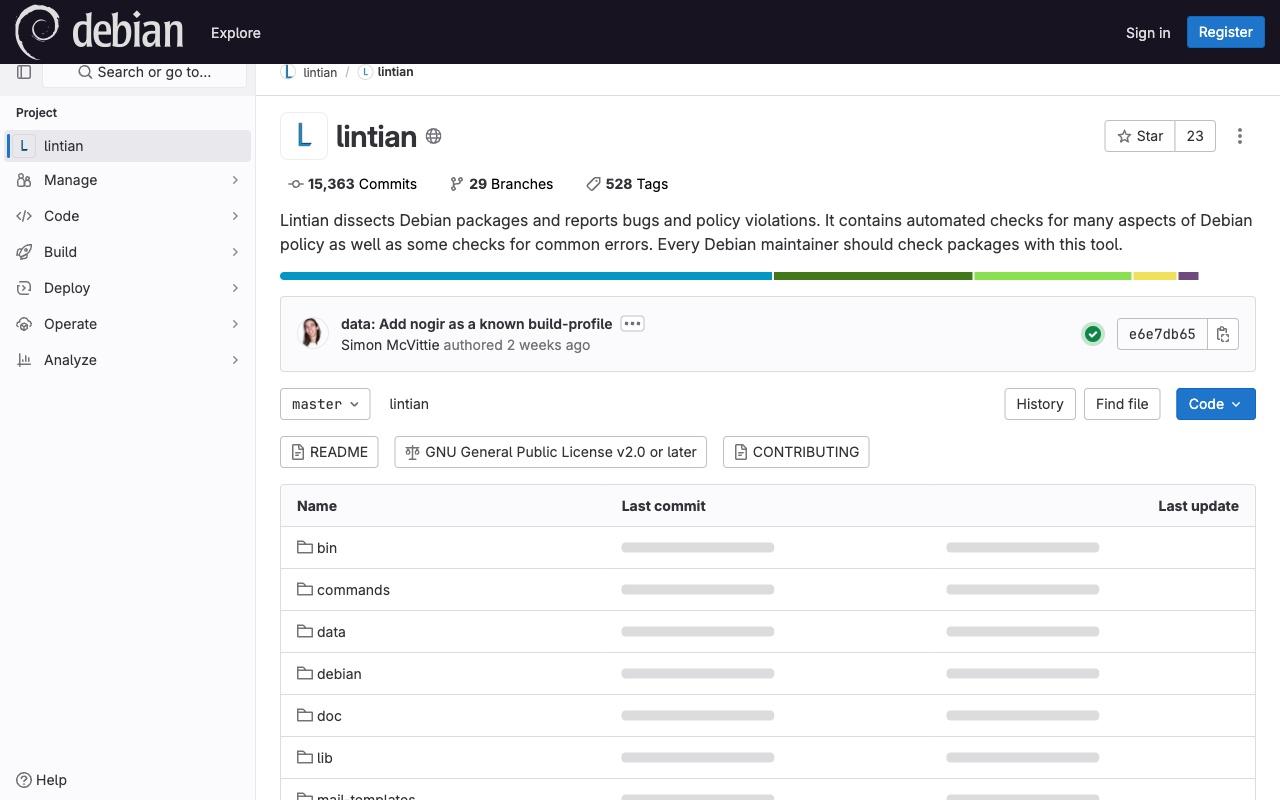This screenshot has height=800, width=1280.
Task: Click blue segment of language bar
Action: (526, 276)
